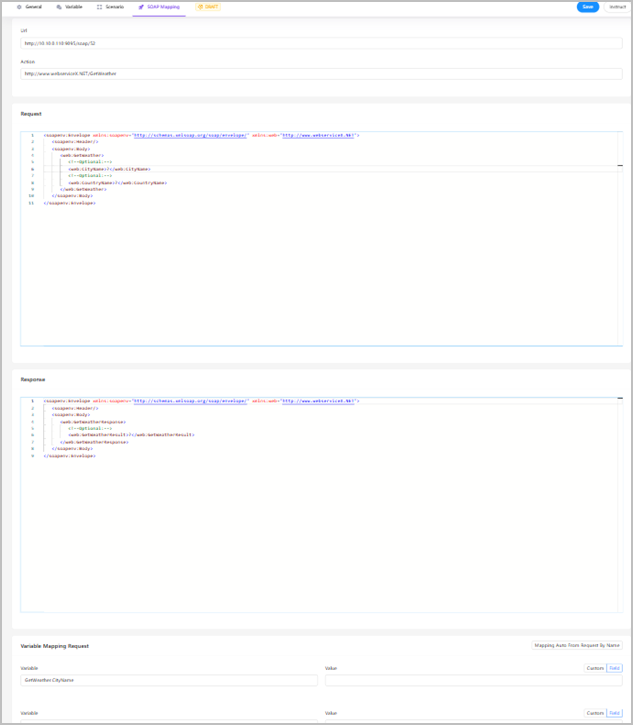Viewport: 633px width, 725px height.
Task: Focus the Url input field
Action: [321, 43]
